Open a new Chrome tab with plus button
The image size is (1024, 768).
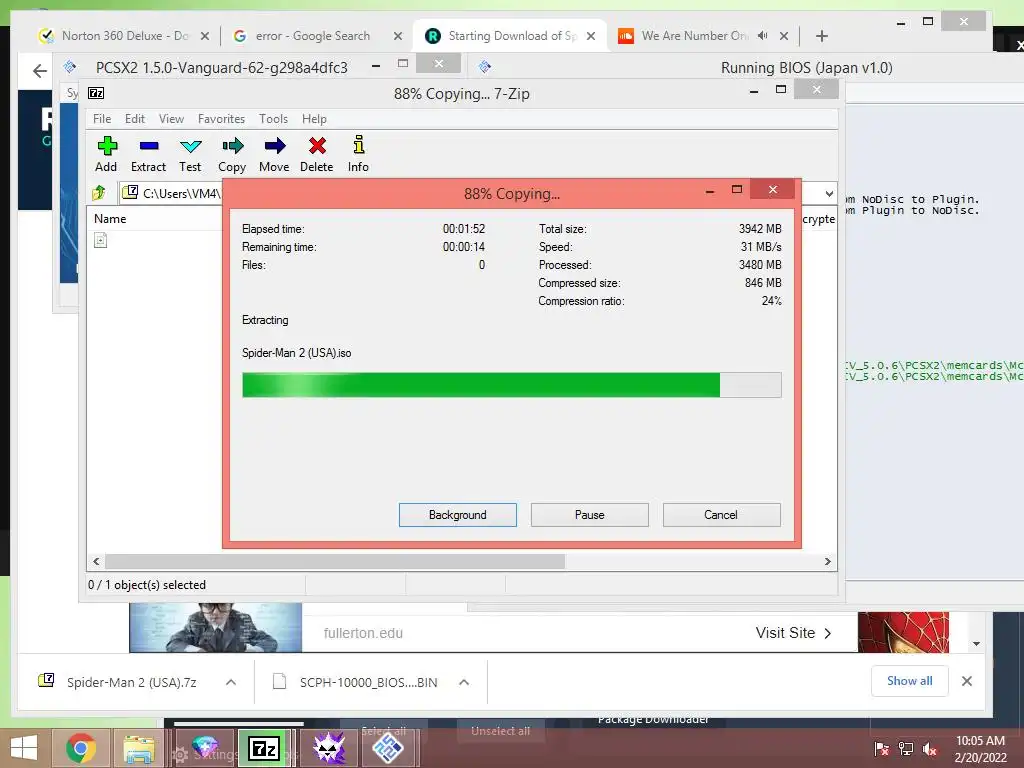tap(822, 36)
